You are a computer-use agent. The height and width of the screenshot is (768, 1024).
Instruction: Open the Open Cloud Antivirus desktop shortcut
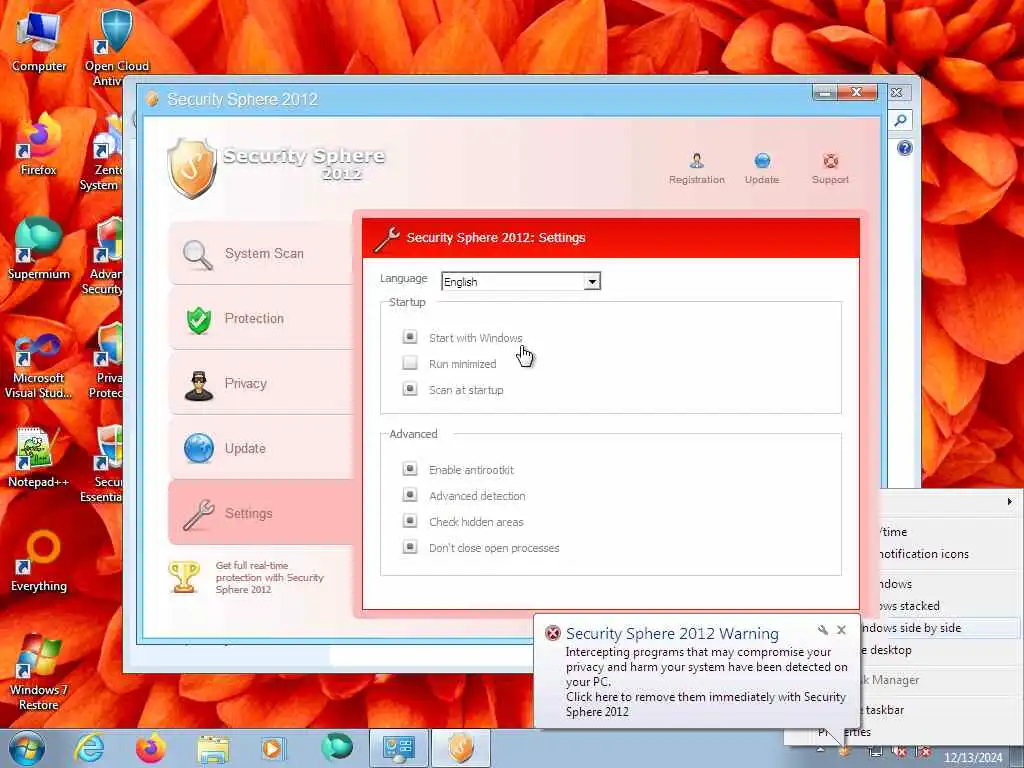click(x=116, y=46)
